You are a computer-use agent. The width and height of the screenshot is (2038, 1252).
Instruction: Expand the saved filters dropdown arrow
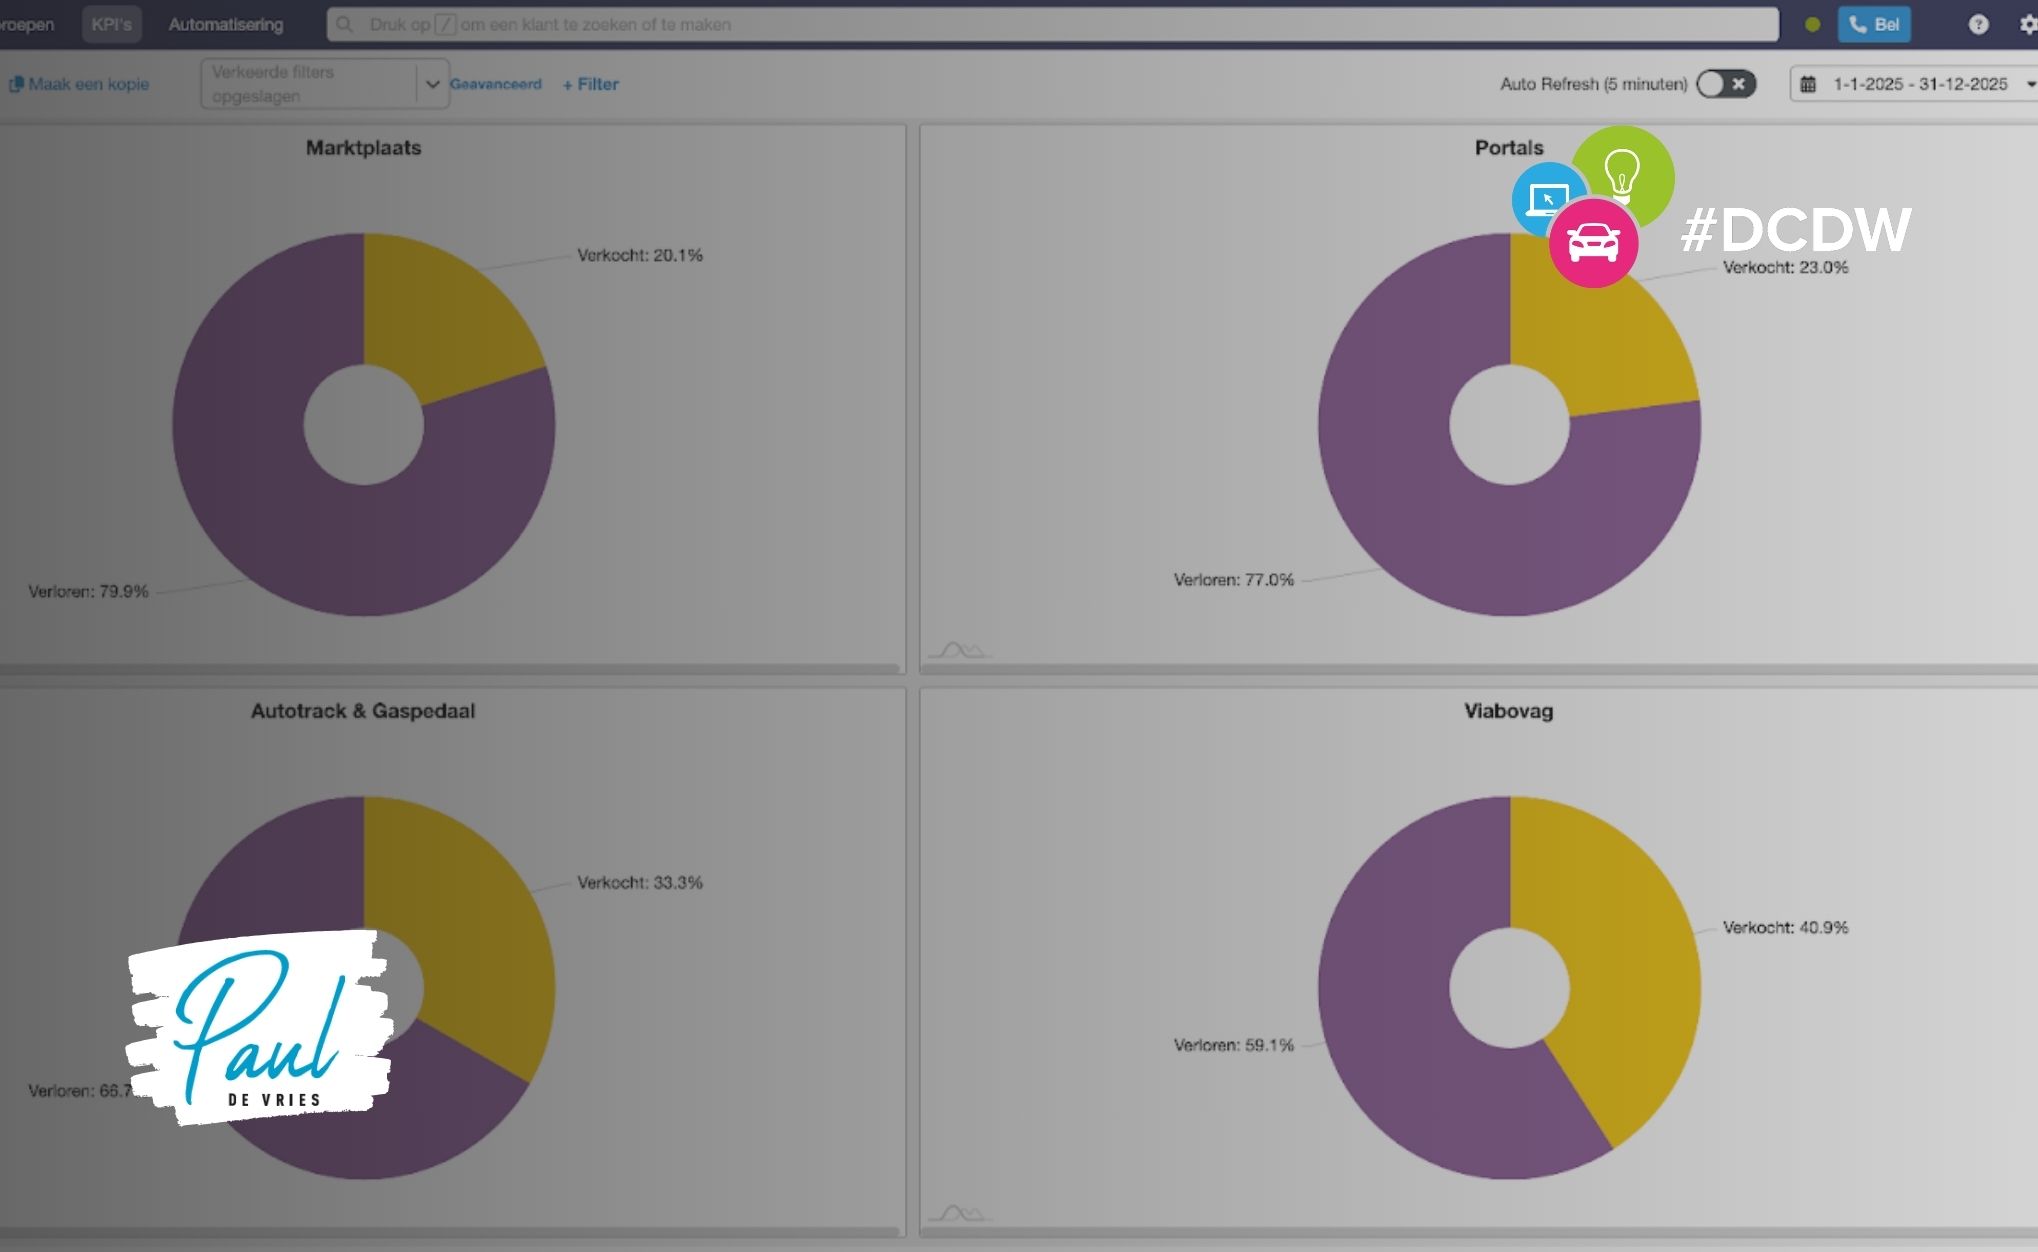point(432,84)
